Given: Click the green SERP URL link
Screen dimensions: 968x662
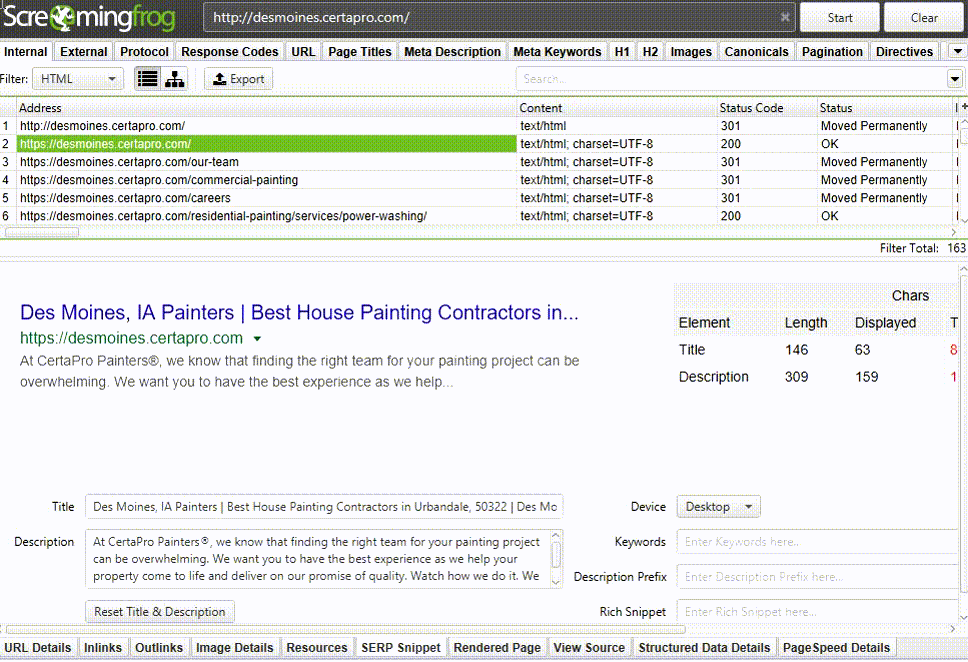Looking at the screenshot, I should coord(131,338).
